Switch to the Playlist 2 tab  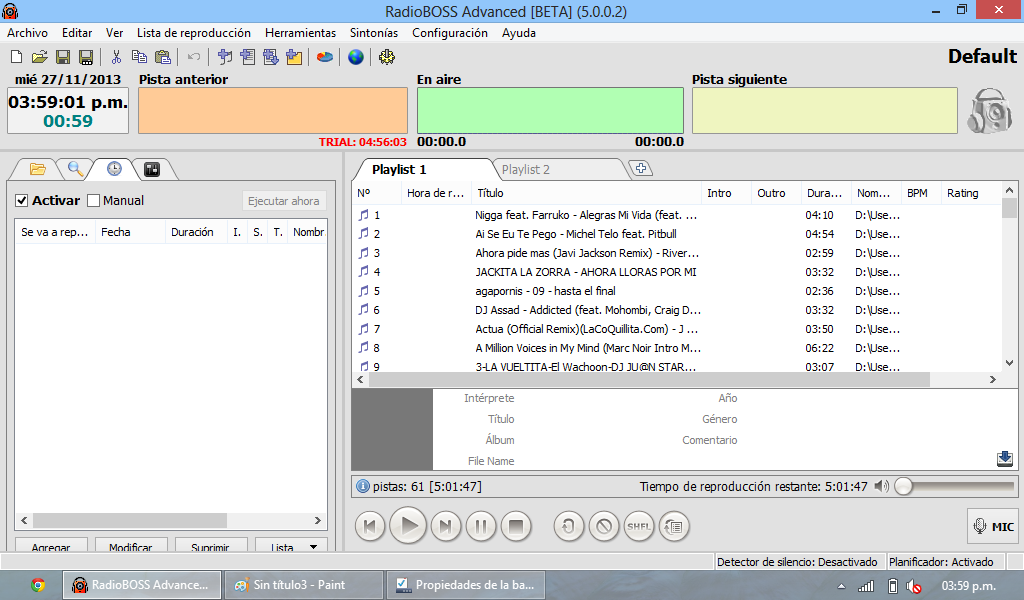(526, 170)
